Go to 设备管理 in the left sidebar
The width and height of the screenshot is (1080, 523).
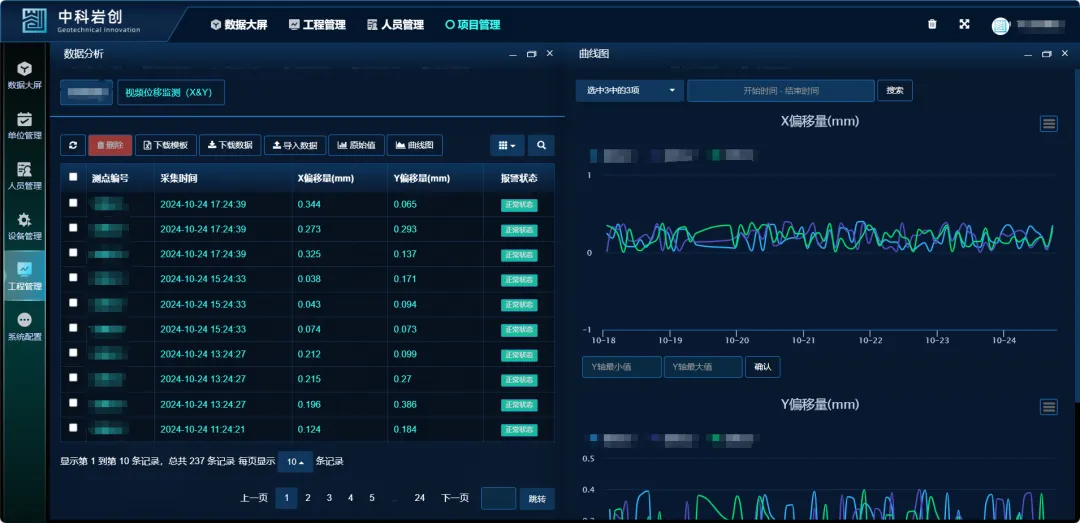tap(25, 226)
